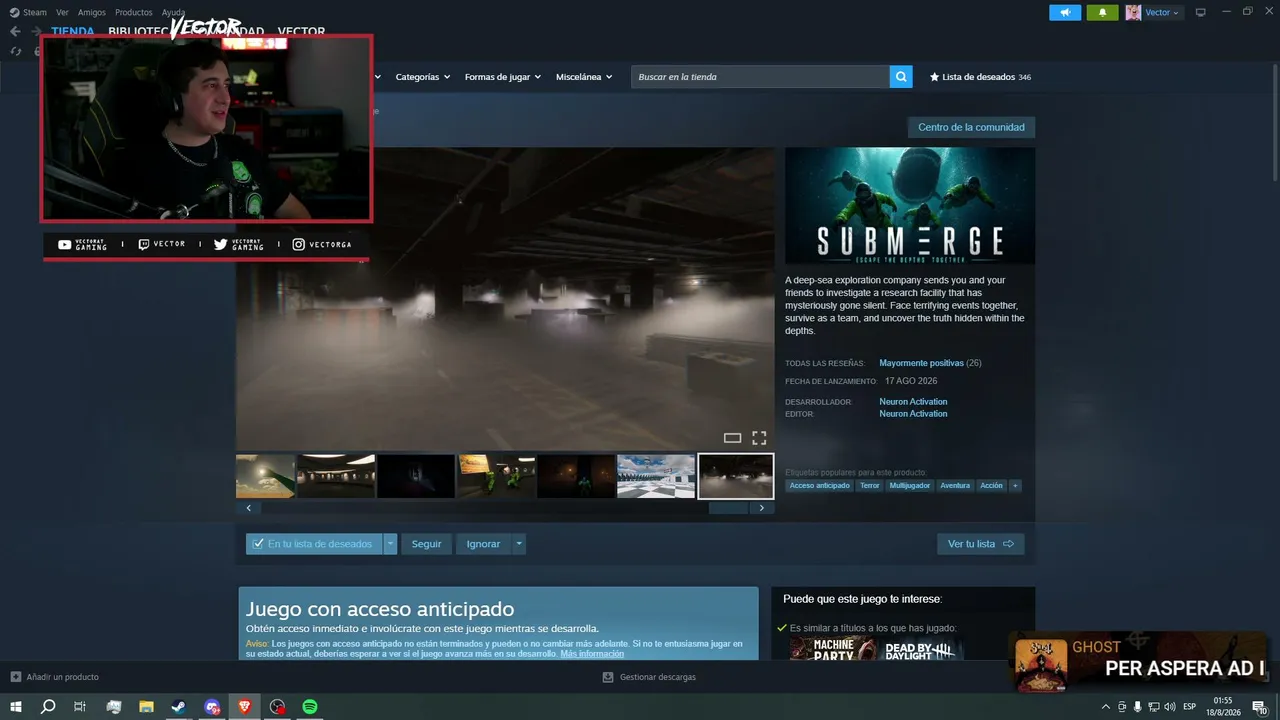Click the Centro de la comunidad button
The height and width of the screenshot is (720, 1280).
[971, 127]
